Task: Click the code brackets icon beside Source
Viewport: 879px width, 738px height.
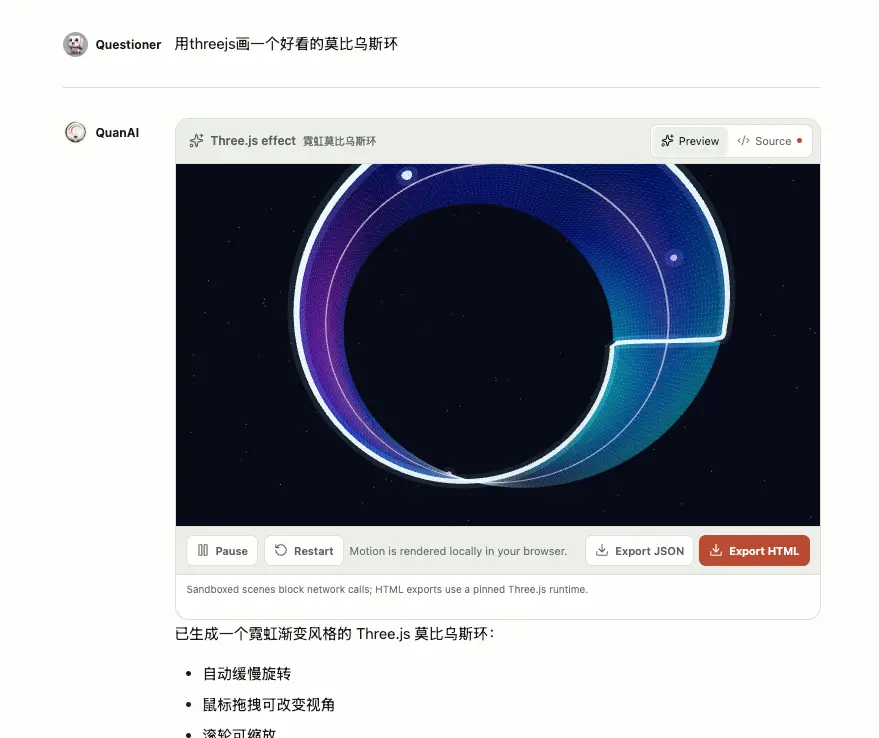Action: [743, 141]
